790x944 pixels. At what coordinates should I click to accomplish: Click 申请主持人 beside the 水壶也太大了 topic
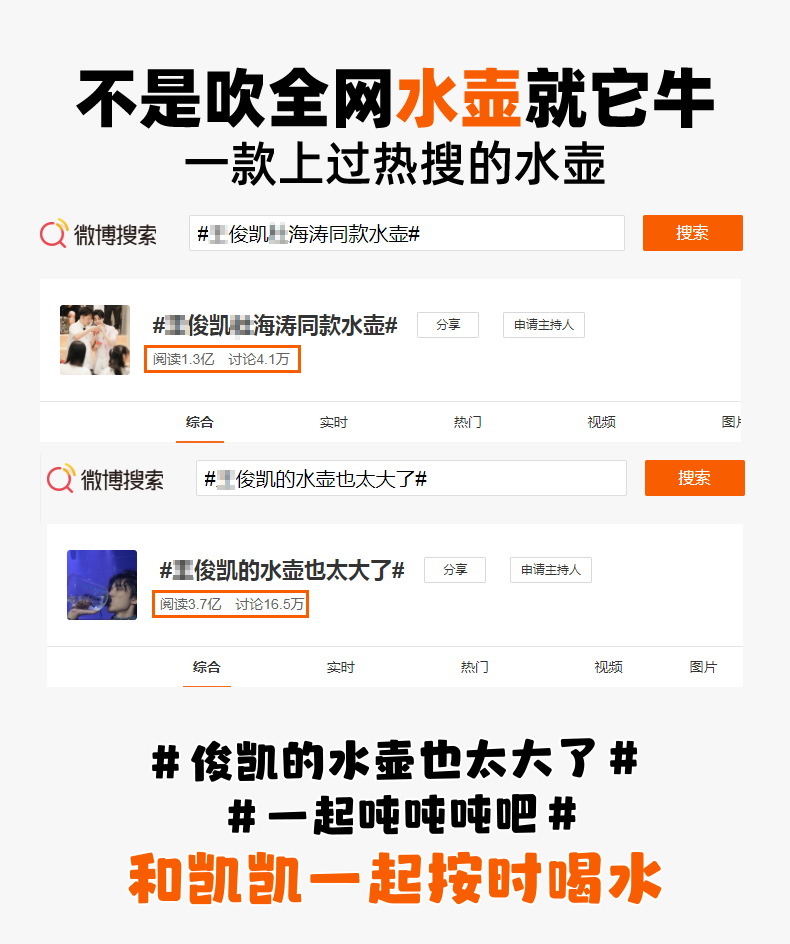point(551,570)
